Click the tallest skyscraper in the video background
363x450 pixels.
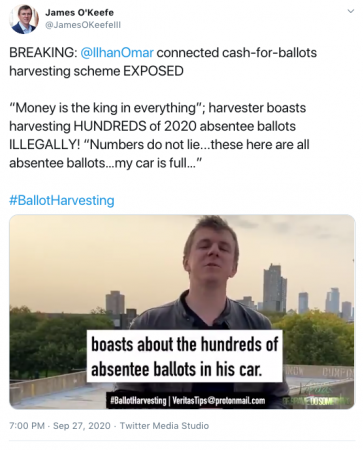[x=275, y=288]
